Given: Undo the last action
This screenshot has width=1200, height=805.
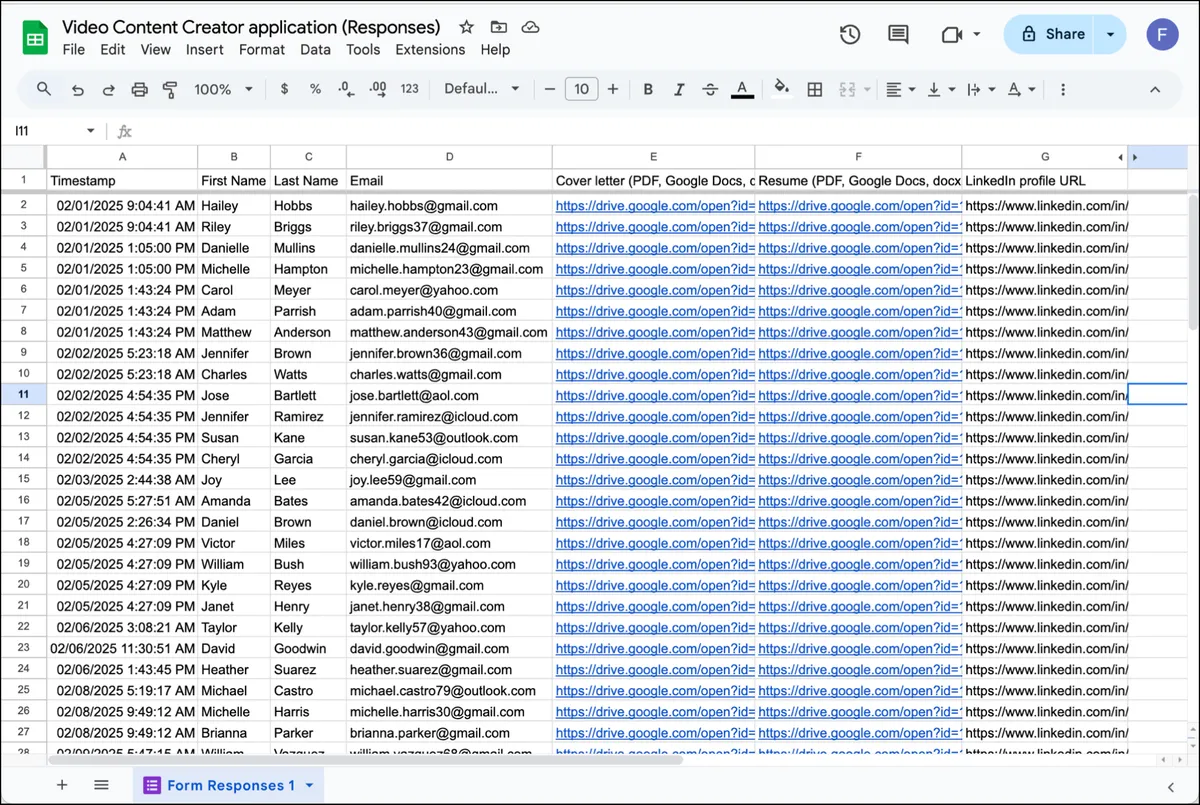Looking at the screenshot, I should click(x=77, y=89).
